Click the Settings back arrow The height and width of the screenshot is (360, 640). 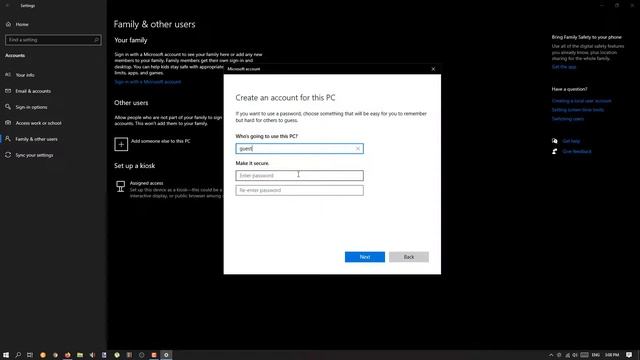click(x=7, y=6)
